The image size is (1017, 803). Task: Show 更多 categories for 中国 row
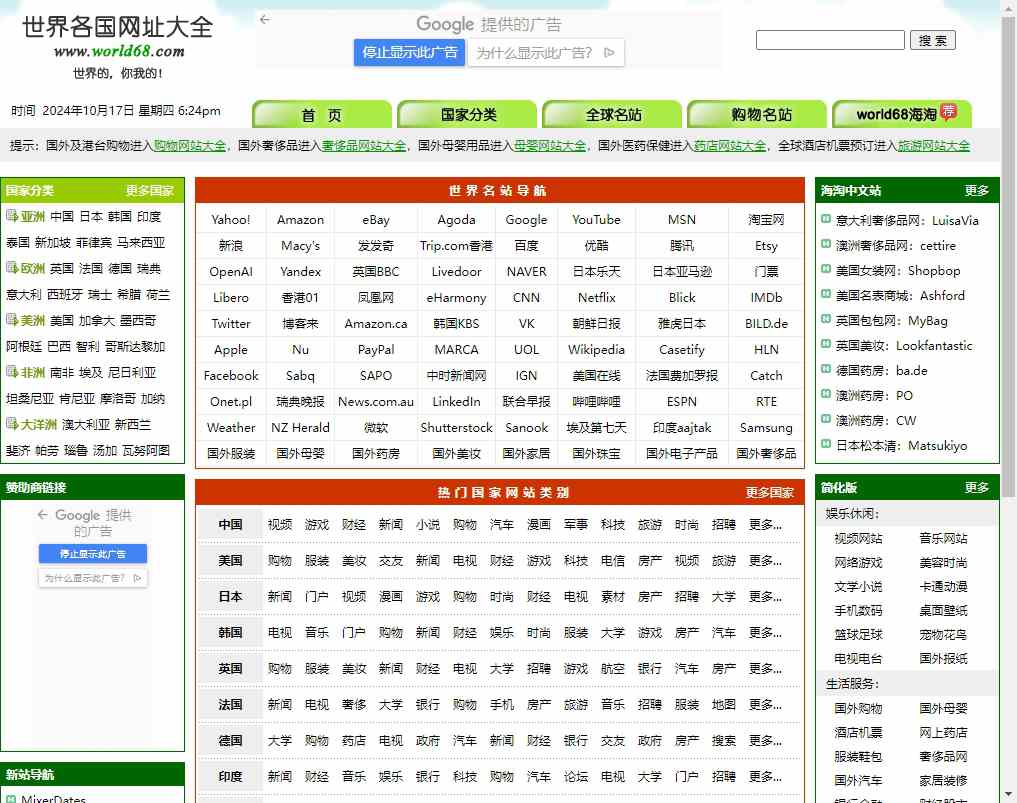tap(765, 525)
